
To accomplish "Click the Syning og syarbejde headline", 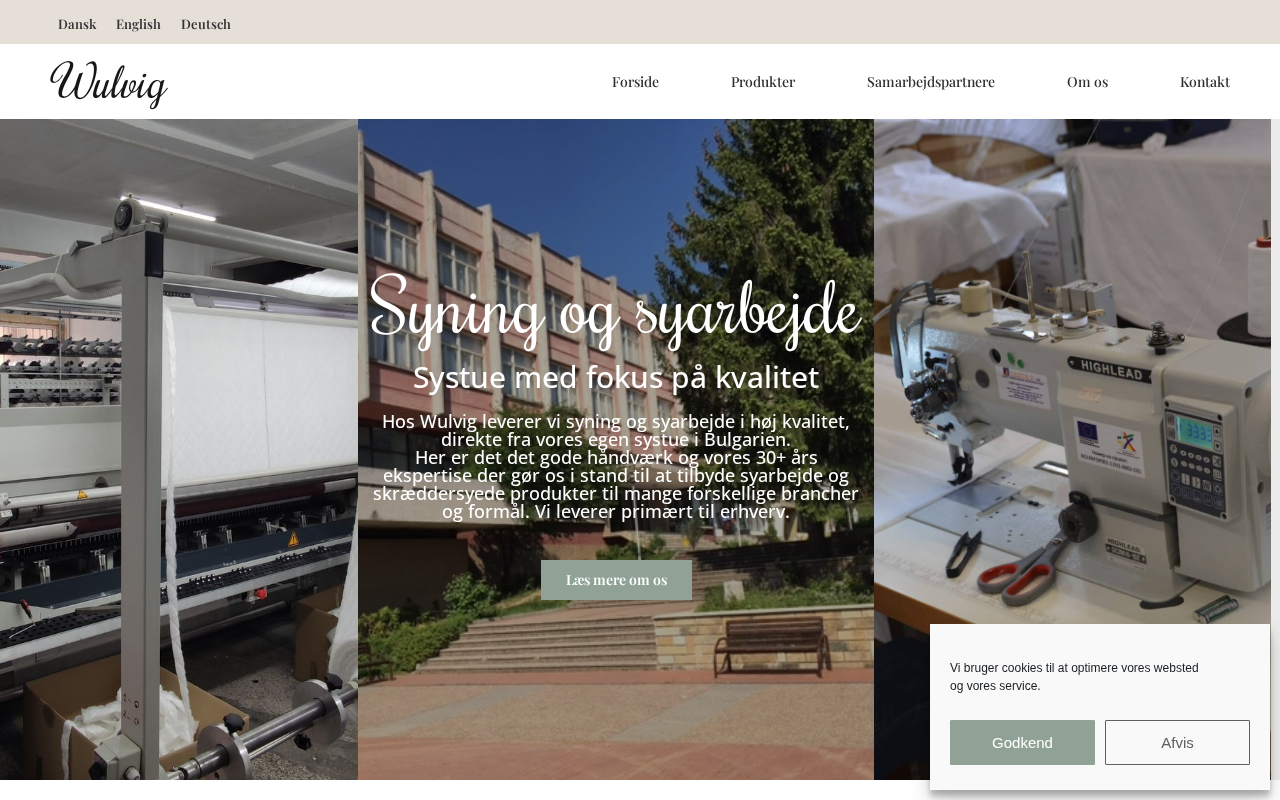I will pyautogui.click(x=615, y=310).
